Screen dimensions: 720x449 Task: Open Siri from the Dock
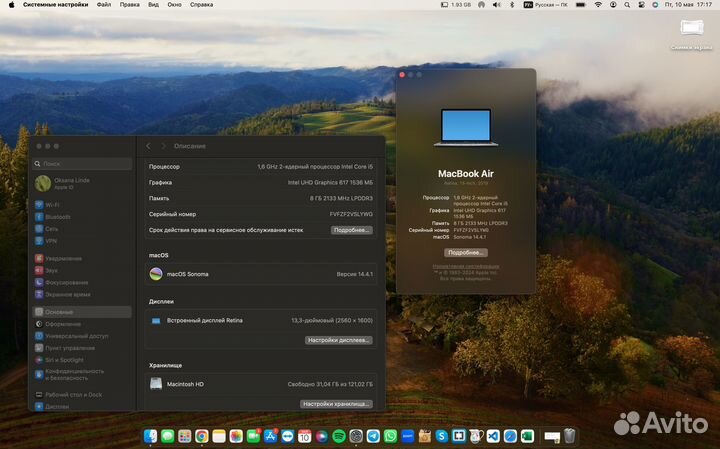point(322,436)
